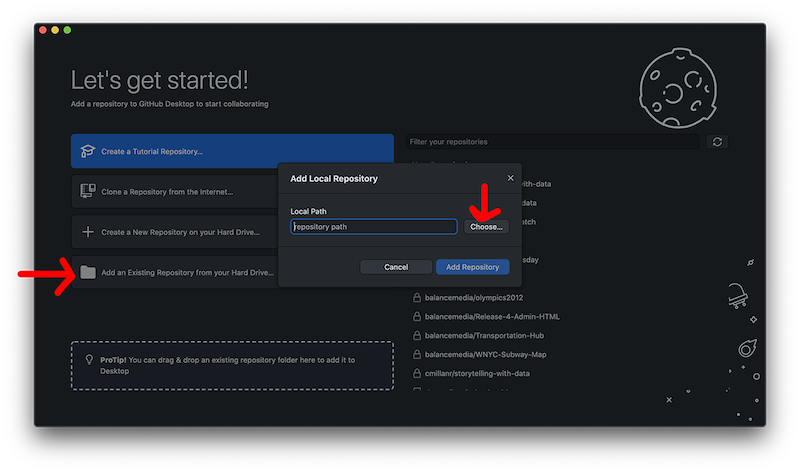Select balancemedia/Transportation-Hub repository
The image size is (800, 472).
point(484,335)
